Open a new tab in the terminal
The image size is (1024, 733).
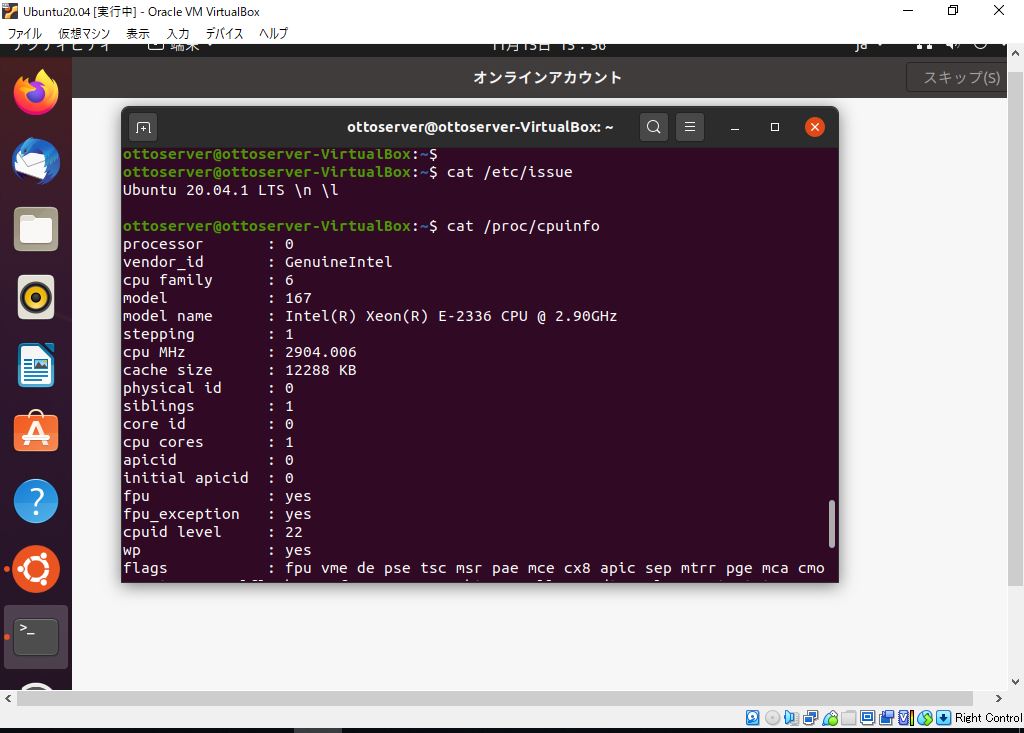143,127
